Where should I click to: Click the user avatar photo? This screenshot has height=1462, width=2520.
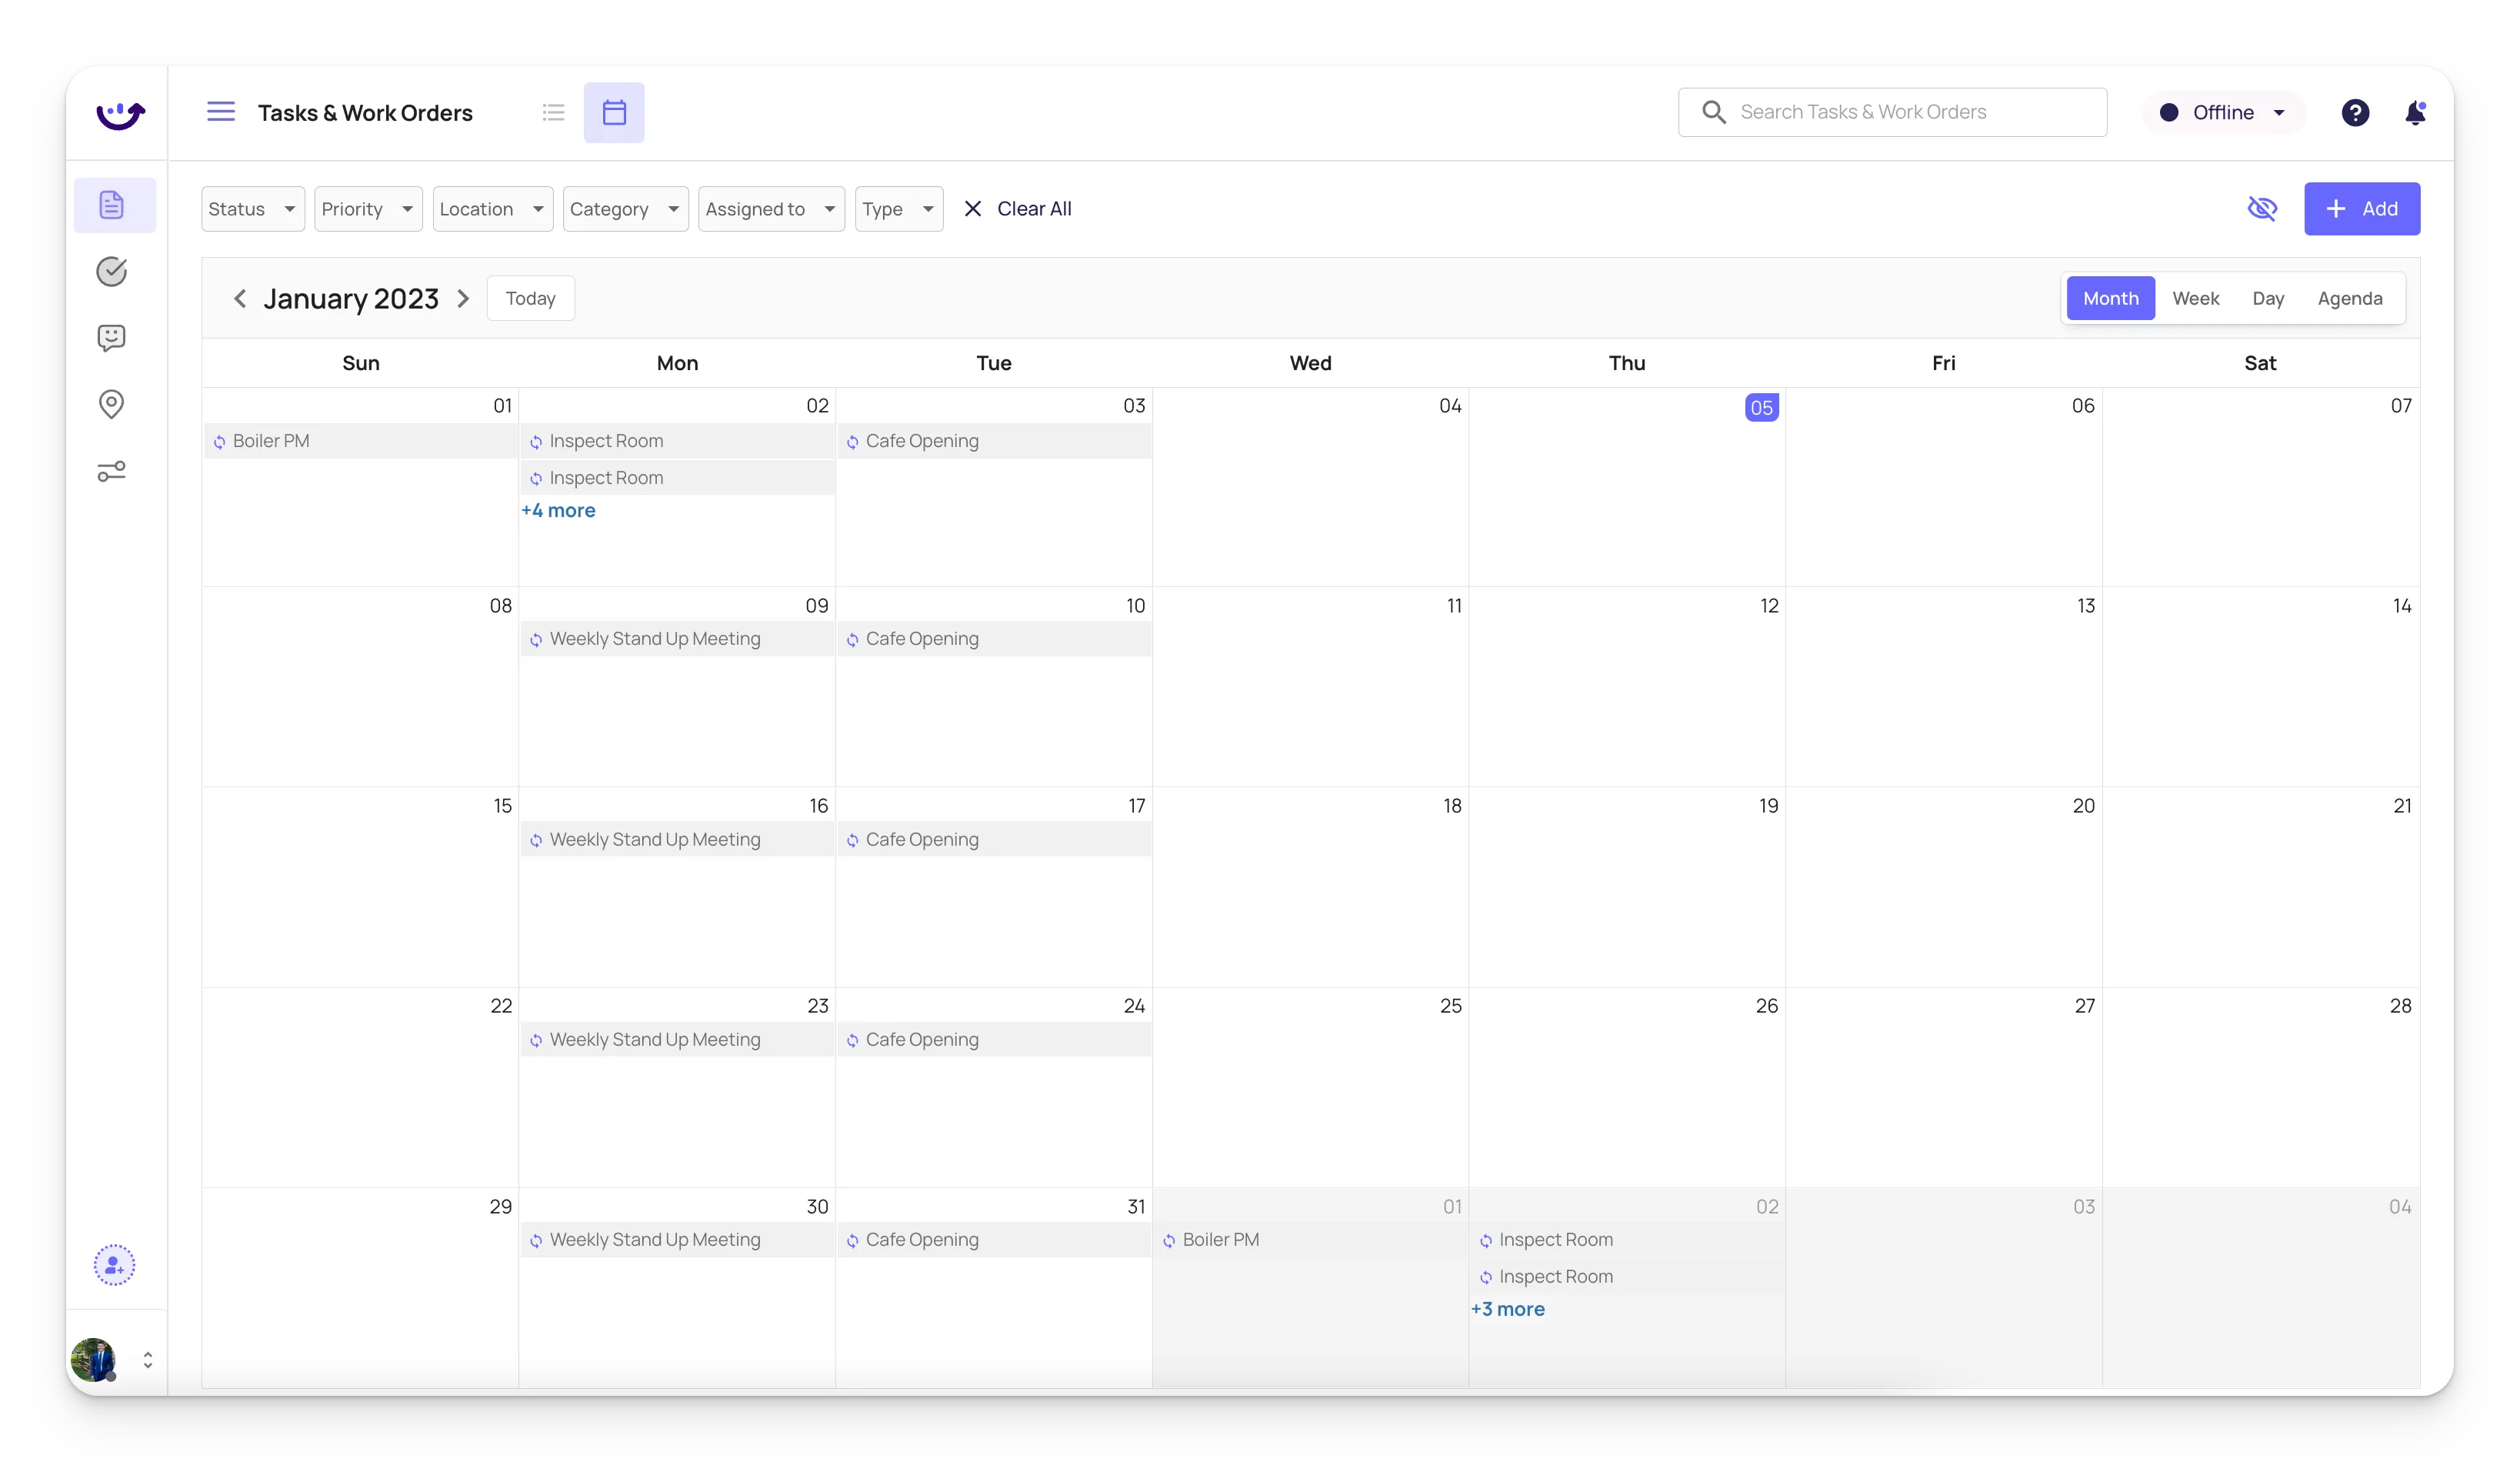coord(93,1360)
